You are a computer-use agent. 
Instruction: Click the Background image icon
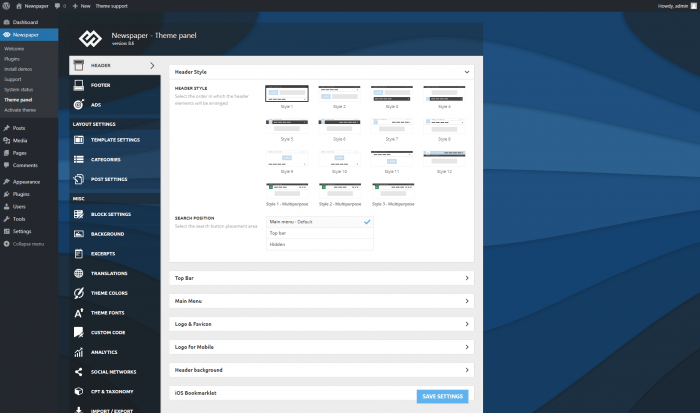click(79, 234)
